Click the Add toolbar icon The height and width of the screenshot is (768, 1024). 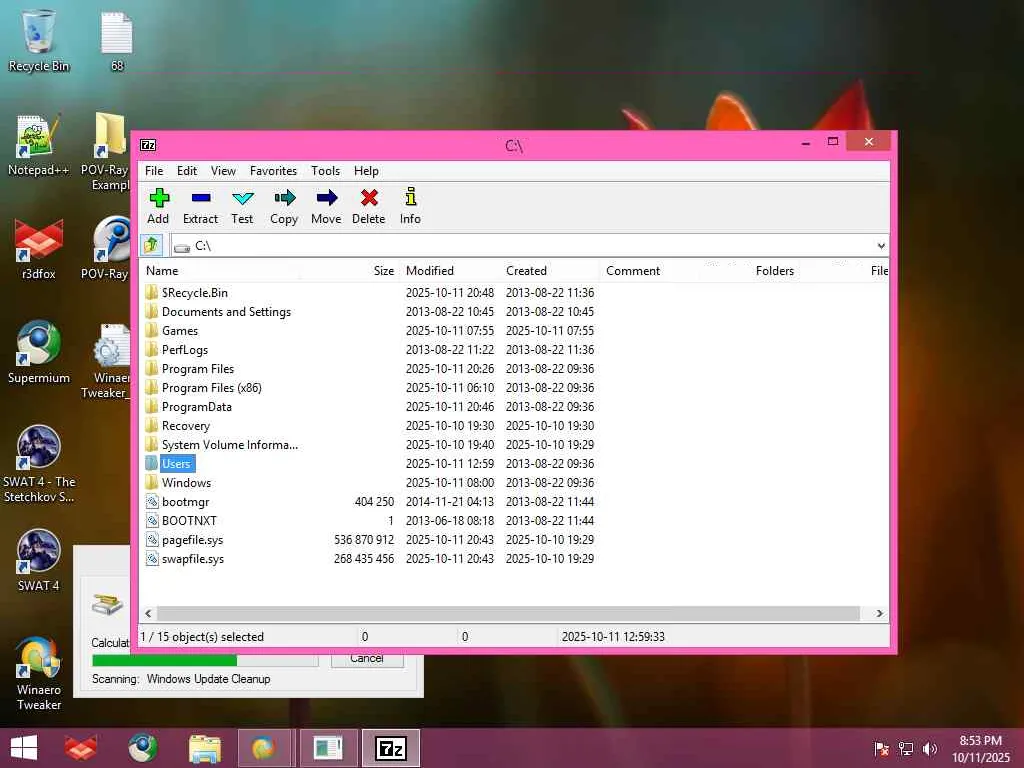pyautogui.click(x=159, y=197)
